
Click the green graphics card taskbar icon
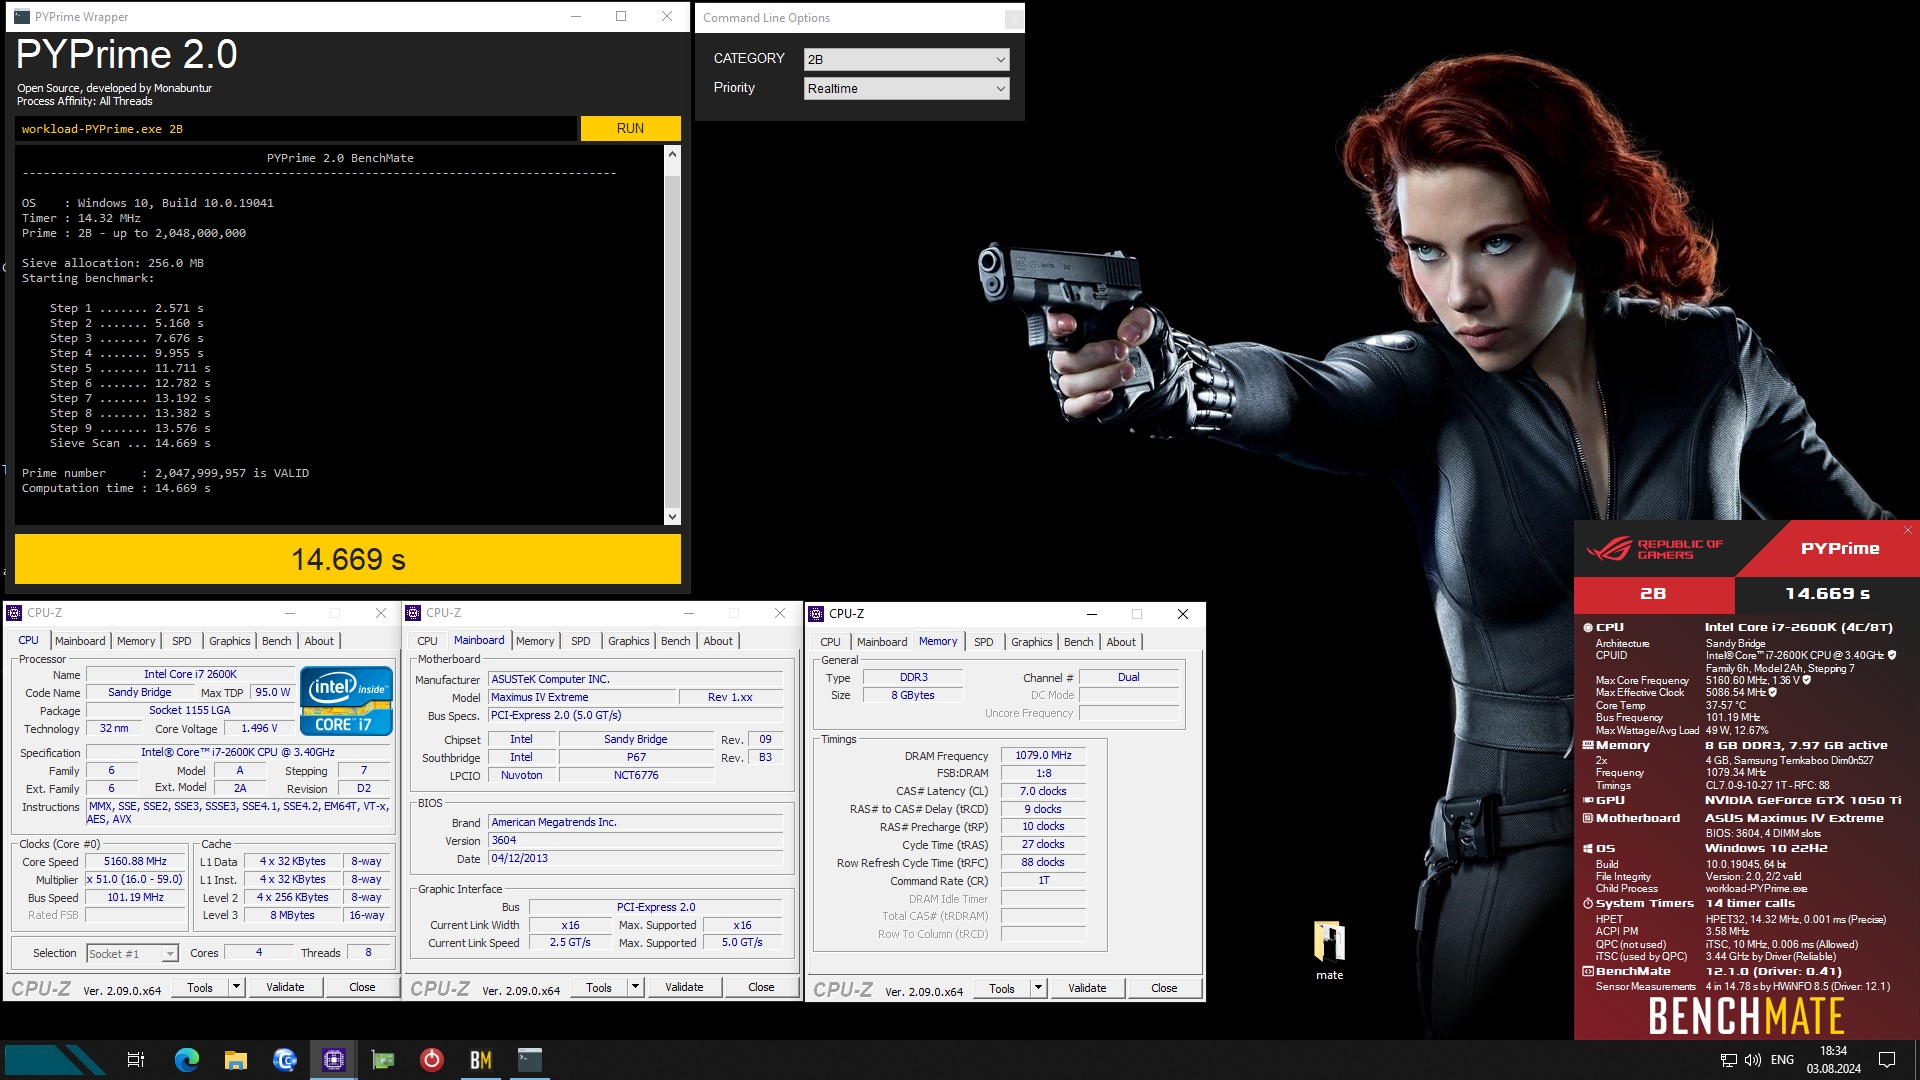383,1060
